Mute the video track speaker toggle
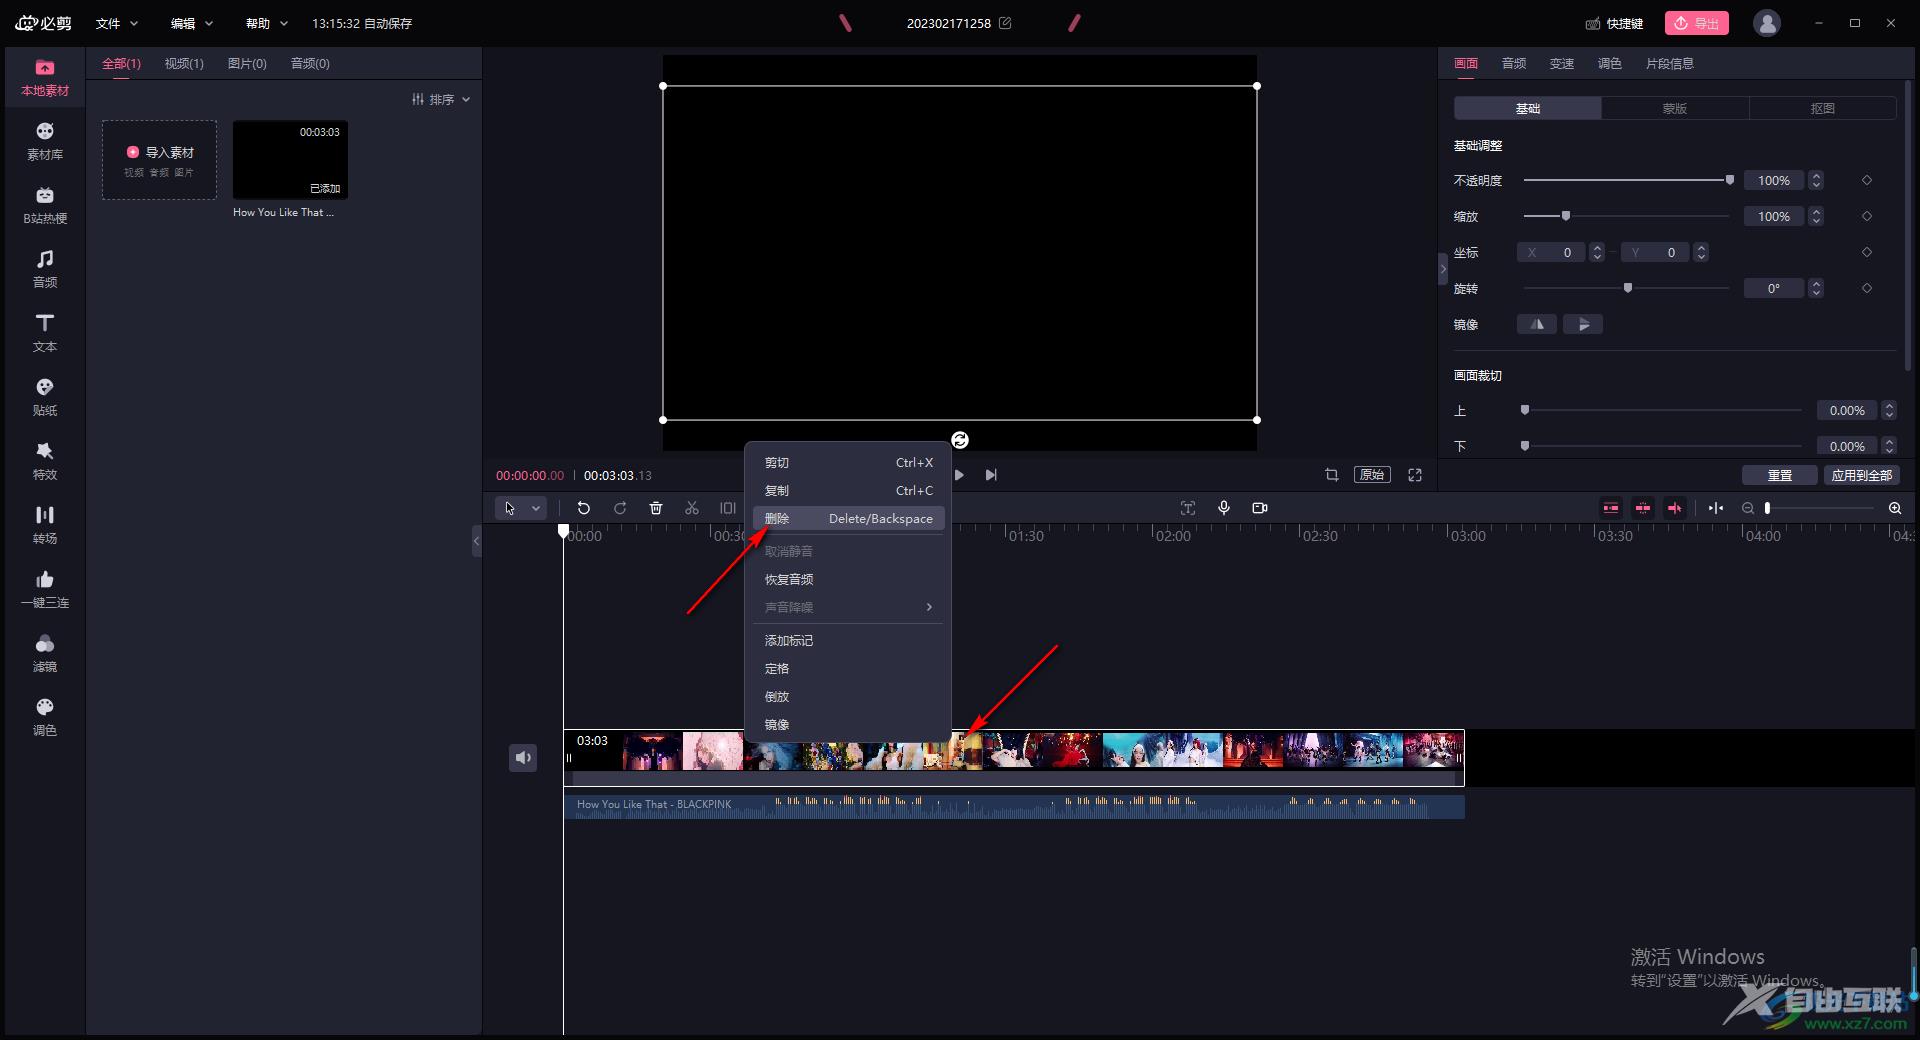This screenshot has width=1920, height=1040. (x=523, y=758)
